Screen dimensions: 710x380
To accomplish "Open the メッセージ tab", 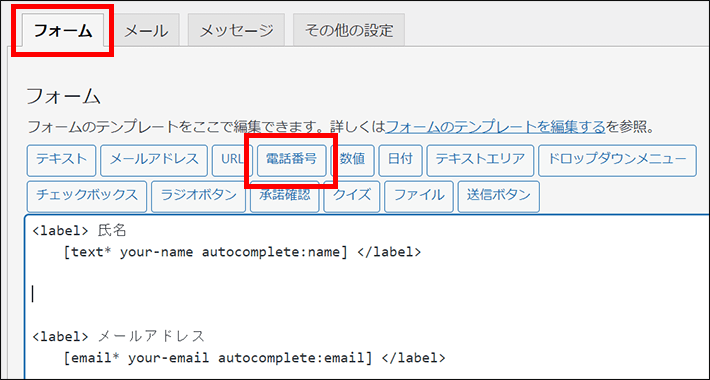I will point(236,30).
